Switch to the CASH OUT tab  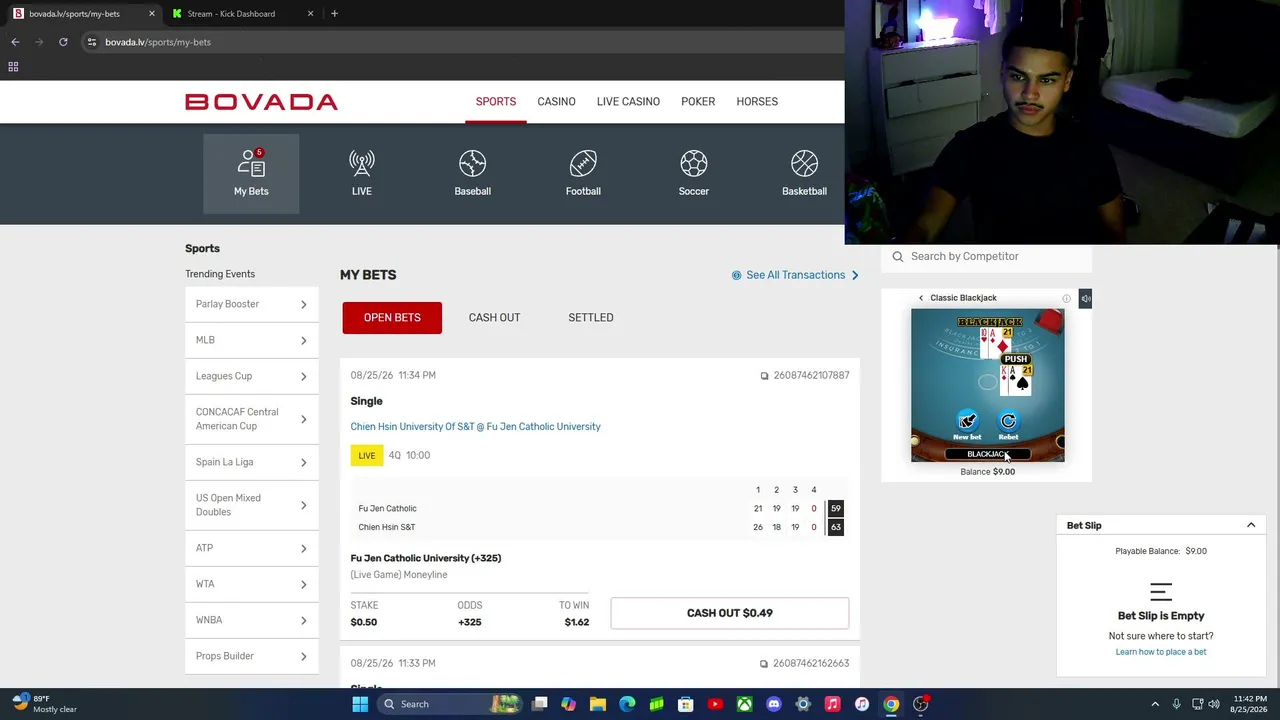pyautogui.click(x=494, y=318)
